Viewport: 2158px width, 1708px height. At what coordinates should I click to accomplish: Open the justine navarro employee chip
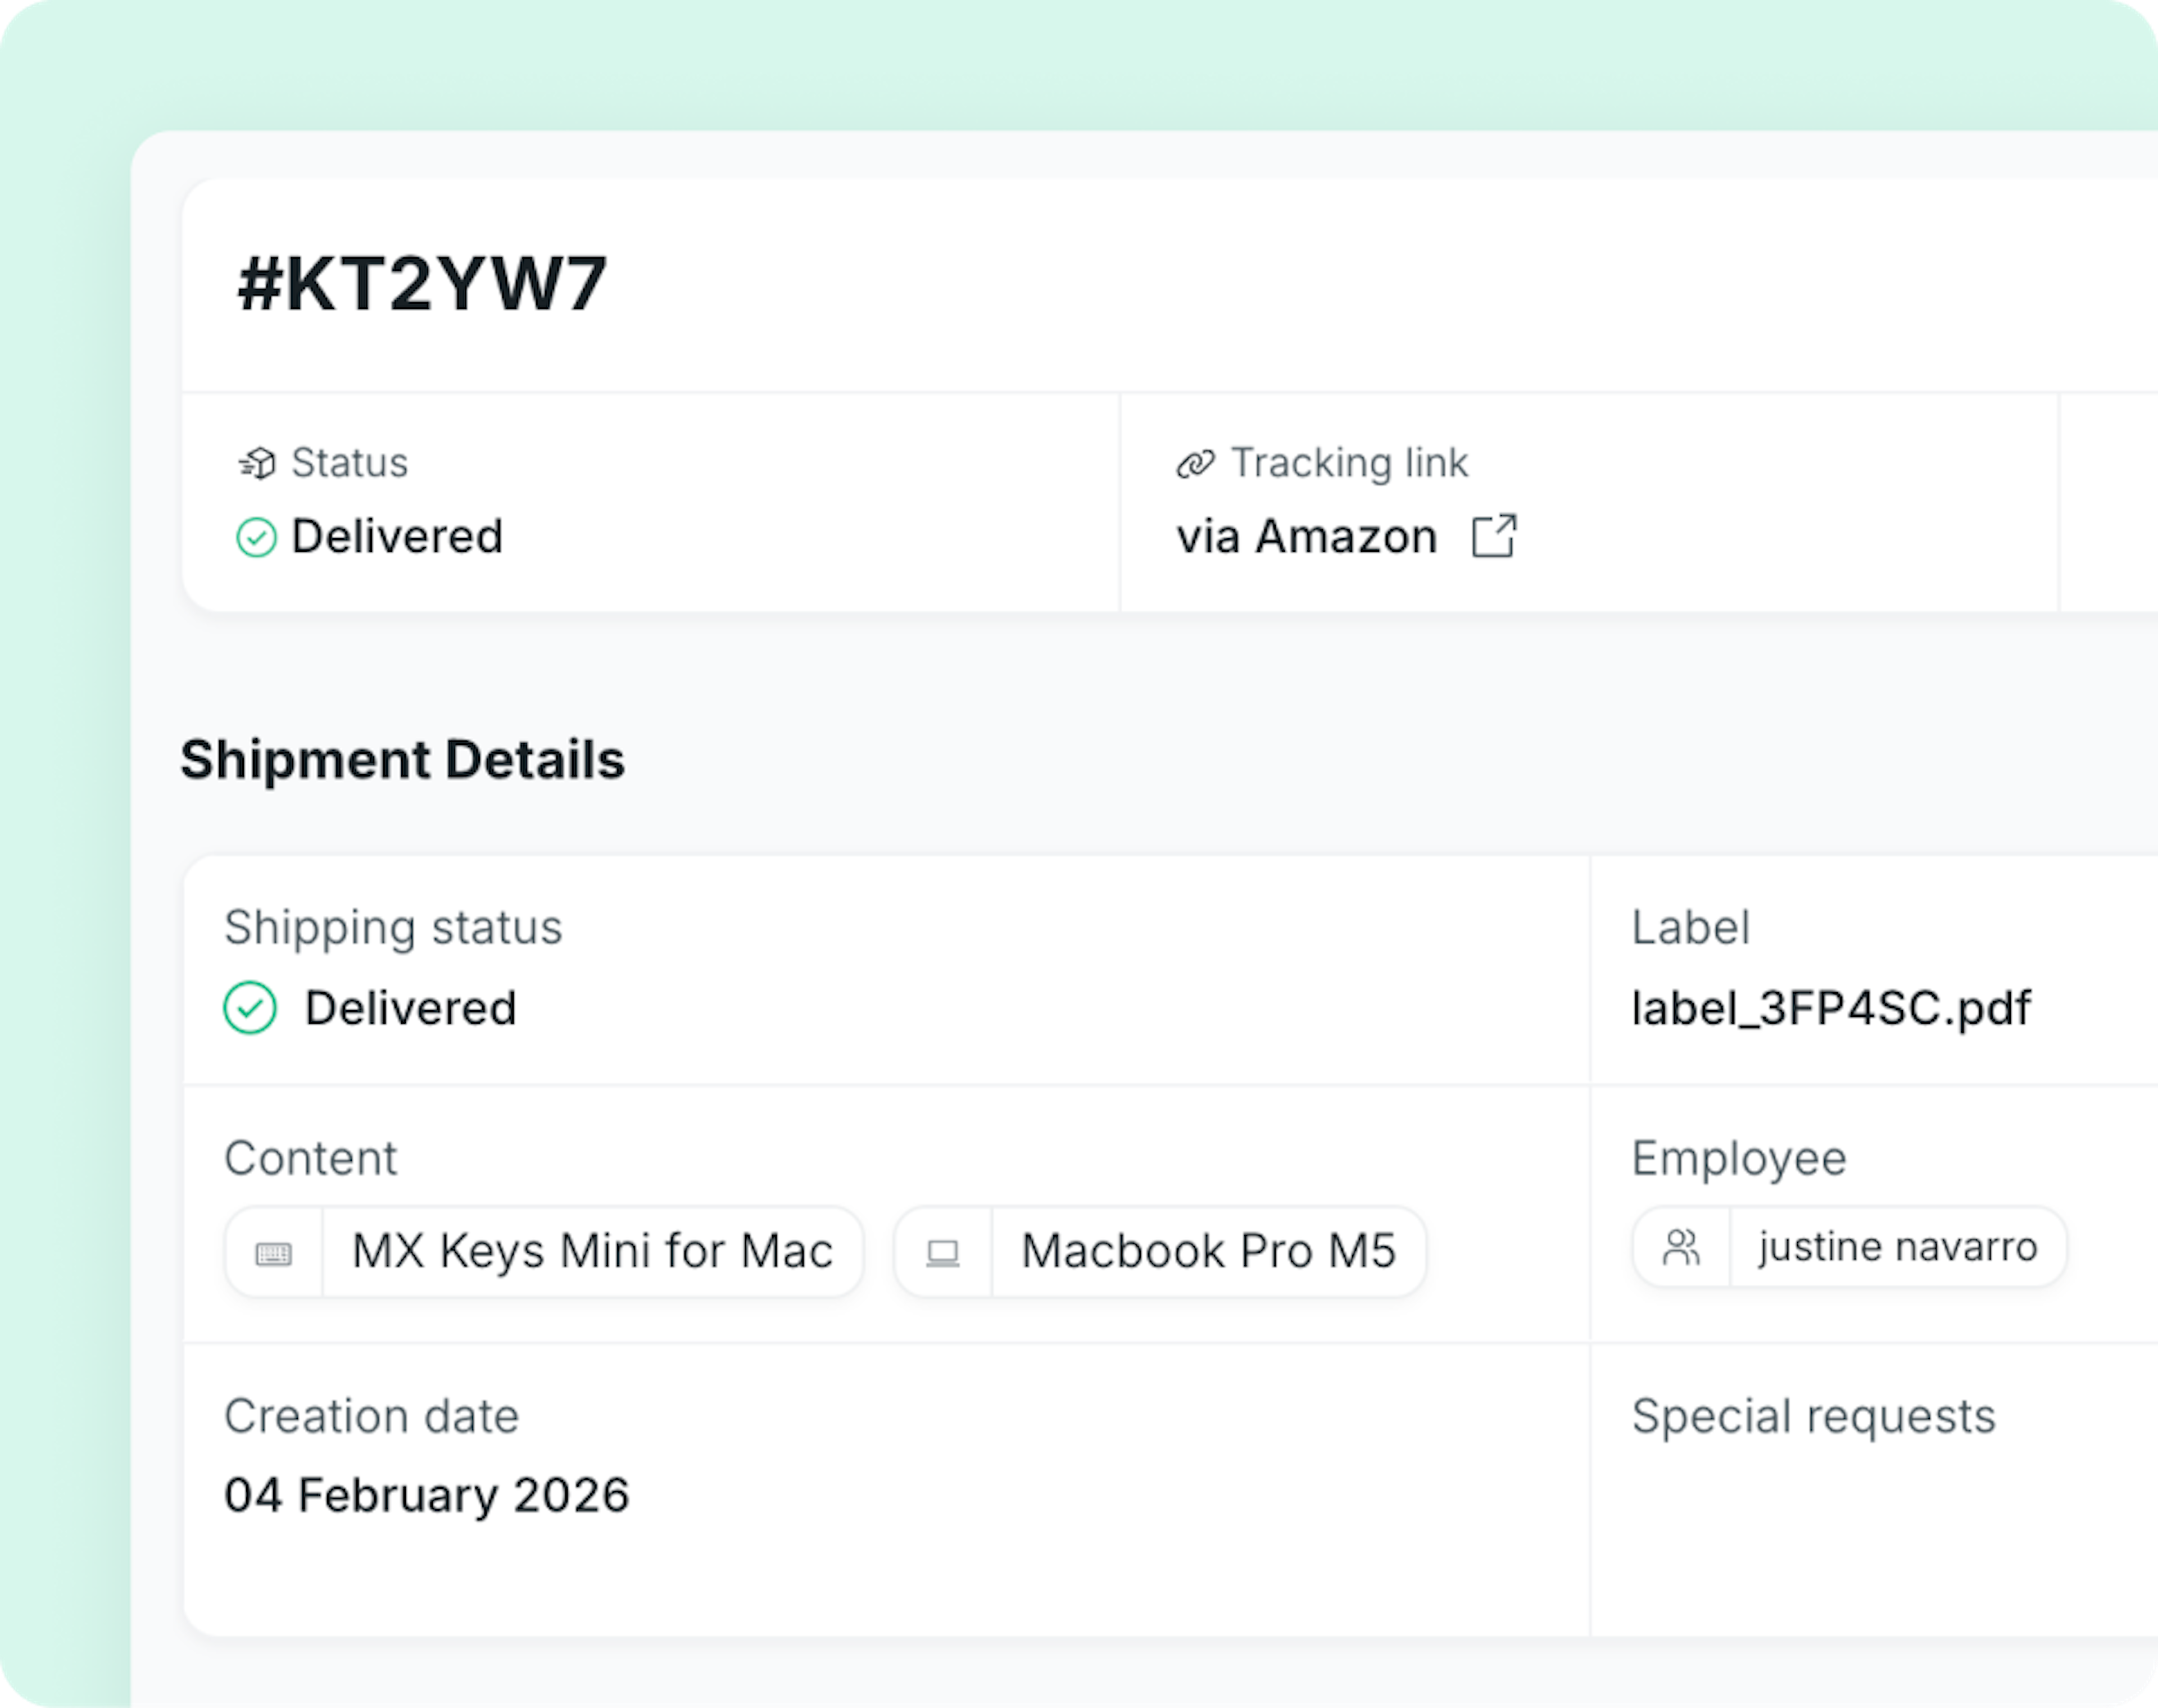(1897, 1247)
